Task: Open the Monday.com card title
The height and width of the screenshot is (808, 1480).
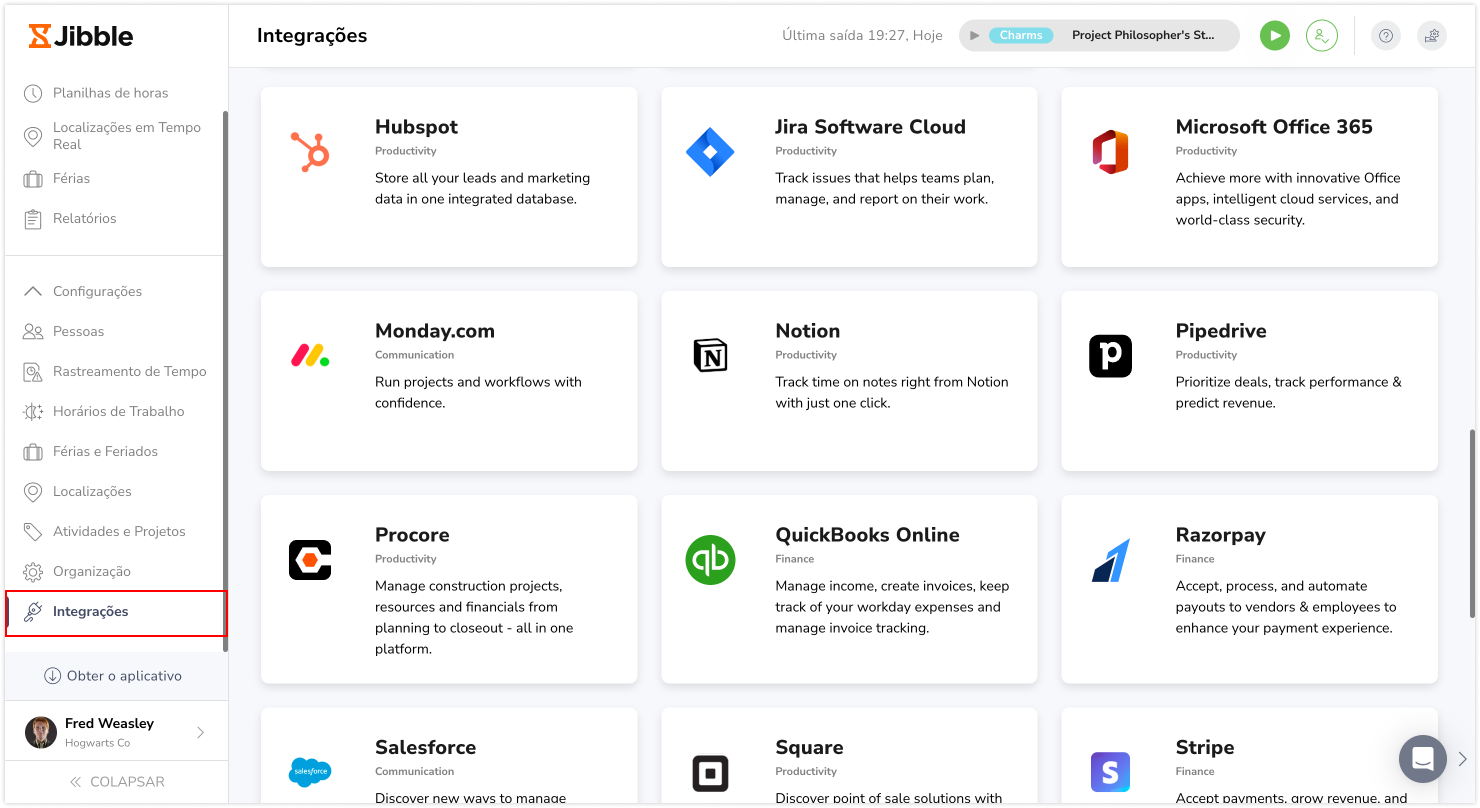Action: [x=435, y=331]
